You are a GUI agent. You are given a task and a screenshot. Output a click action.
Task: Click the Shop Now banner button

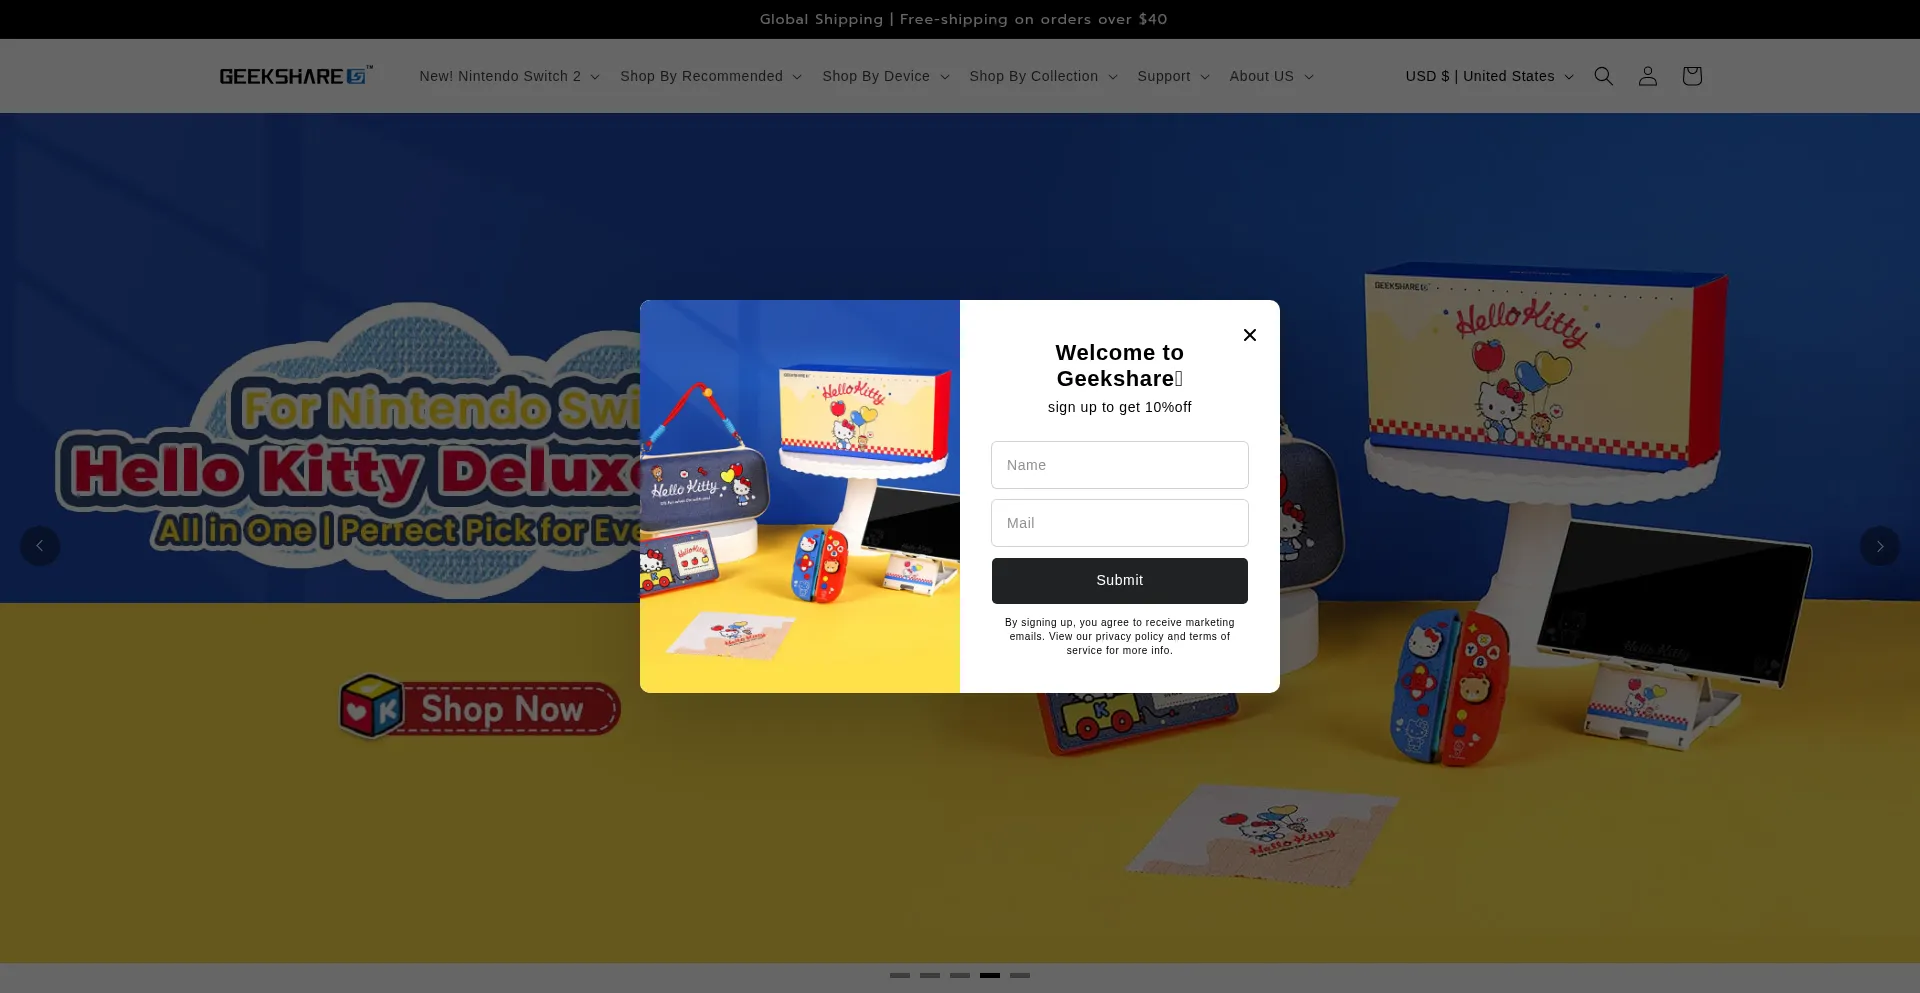tap(480, 707)
